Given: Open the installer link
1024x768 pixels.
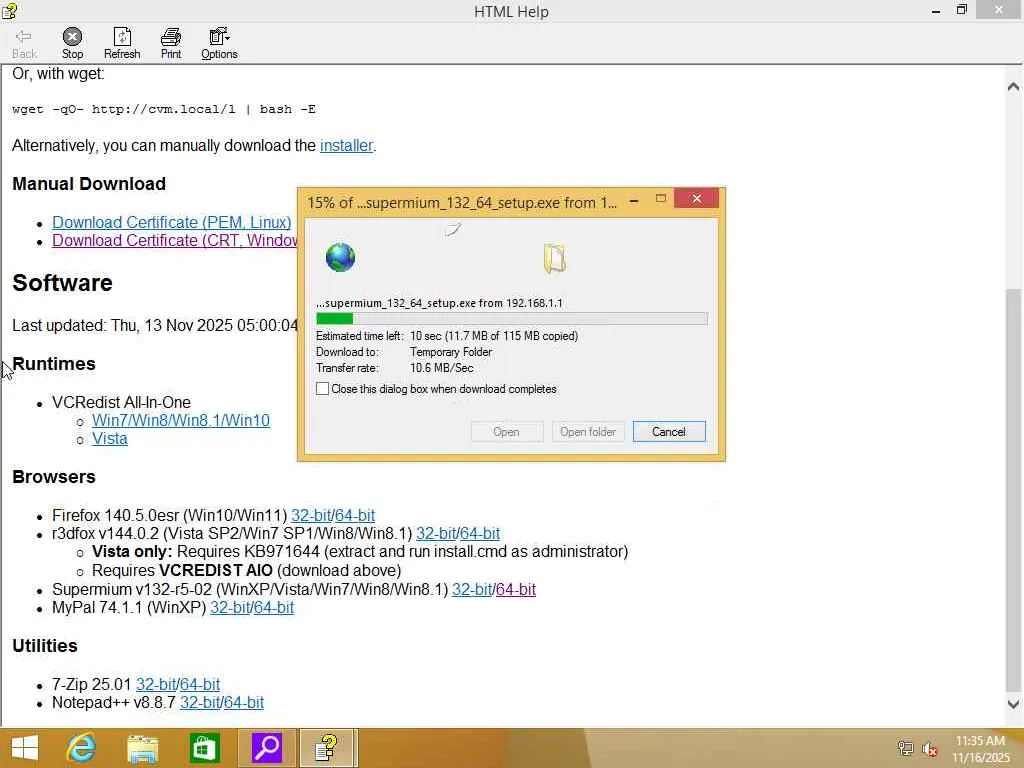Looking at the screenshot, I should (346, 145).
